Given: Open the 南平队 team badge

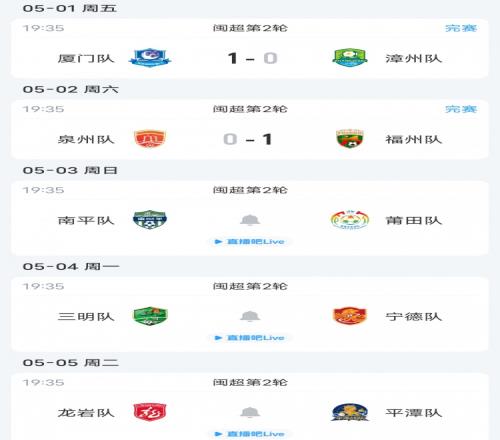Looking at the screenshot, I should pyautogui.click(x=150, y=220).
